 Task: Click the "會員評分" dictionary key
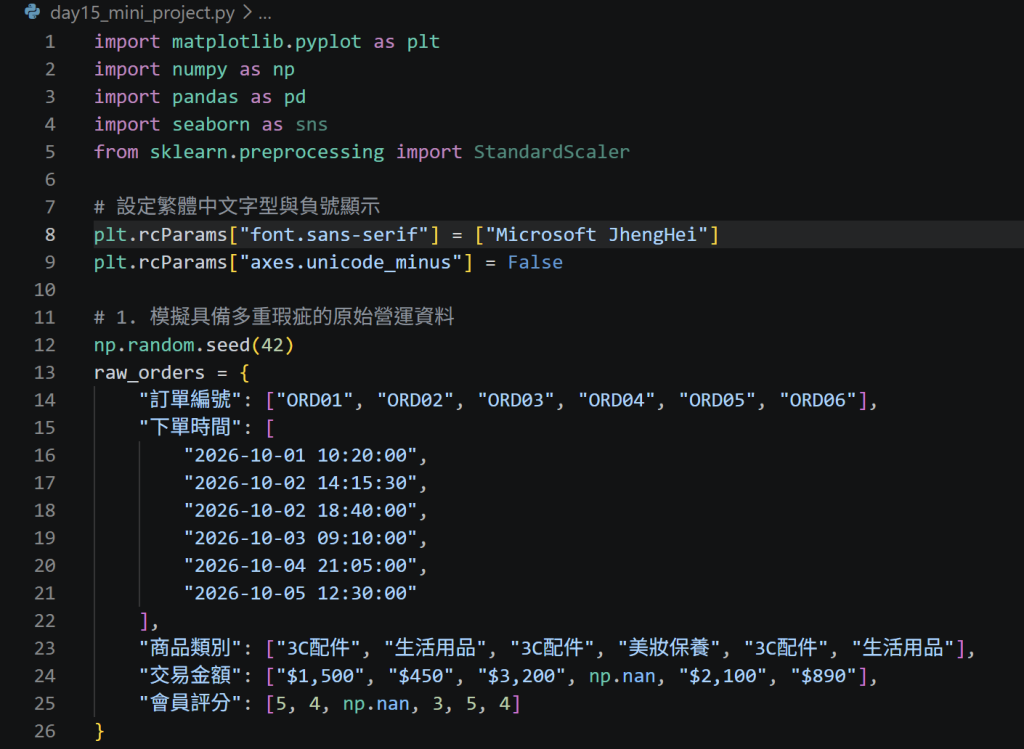[x=191, y=703]
